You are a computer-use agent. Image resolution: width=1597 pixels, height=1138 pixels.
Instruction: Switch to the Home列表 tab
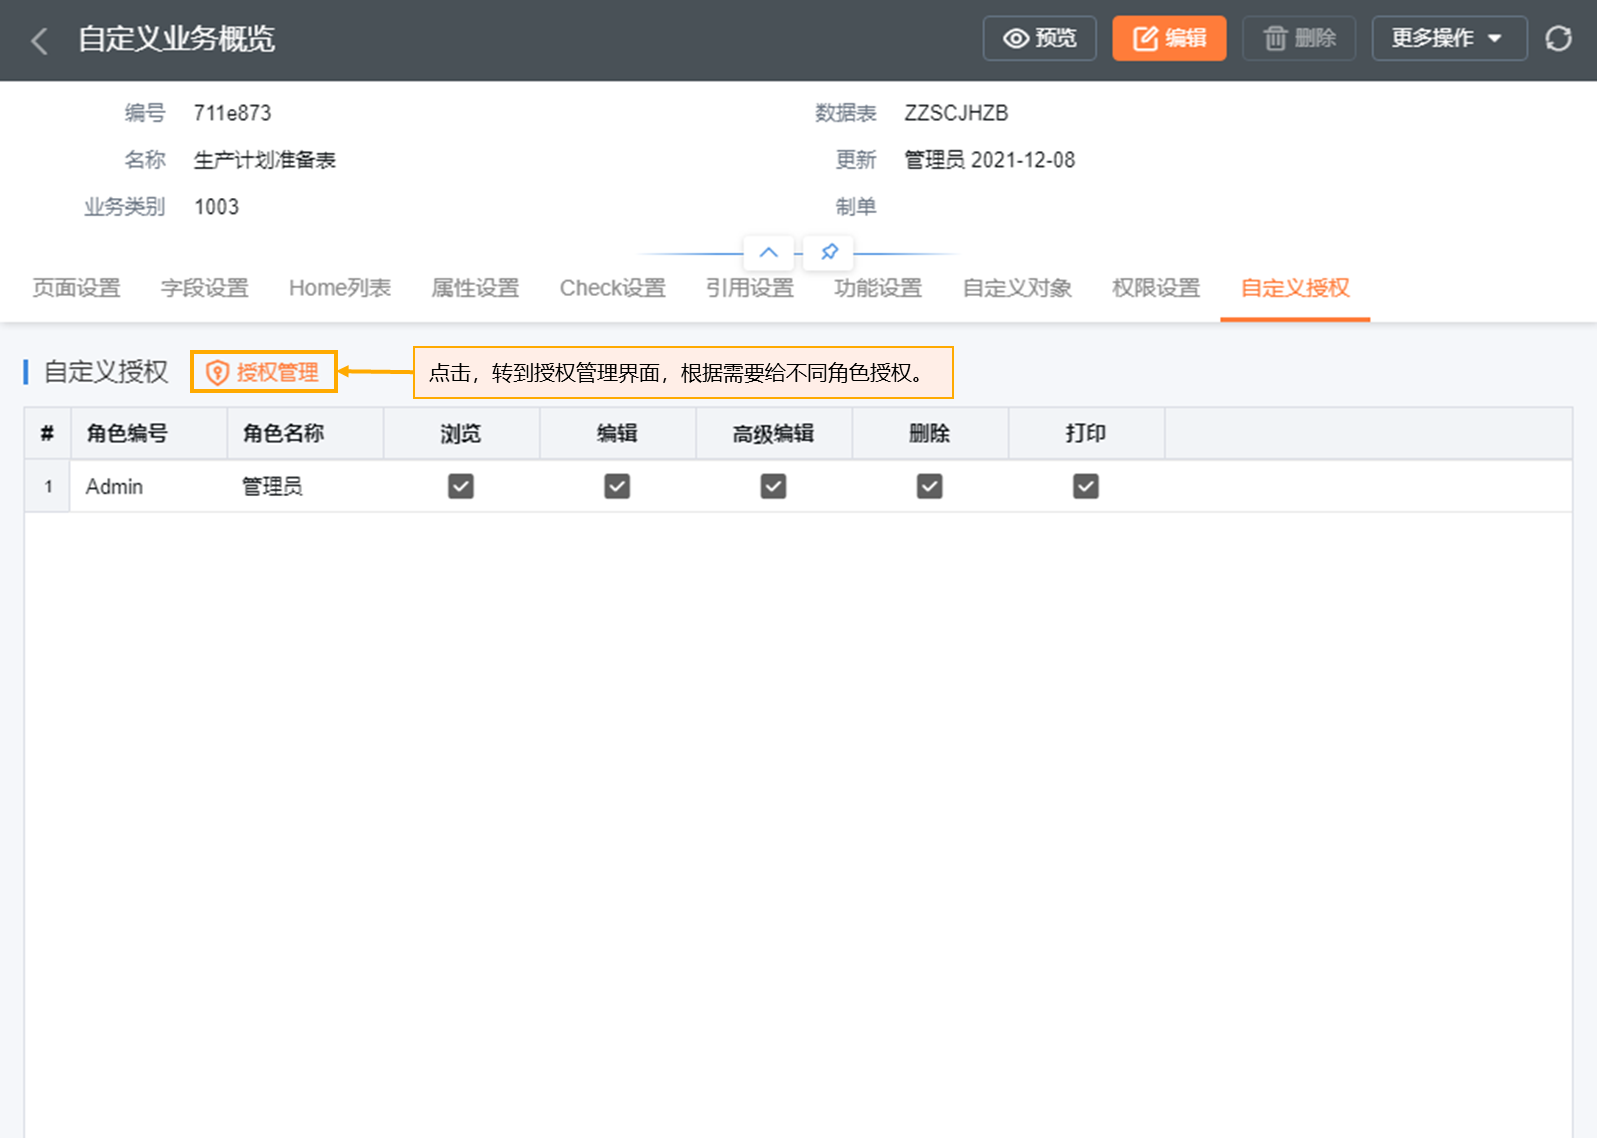click(340, 288)
